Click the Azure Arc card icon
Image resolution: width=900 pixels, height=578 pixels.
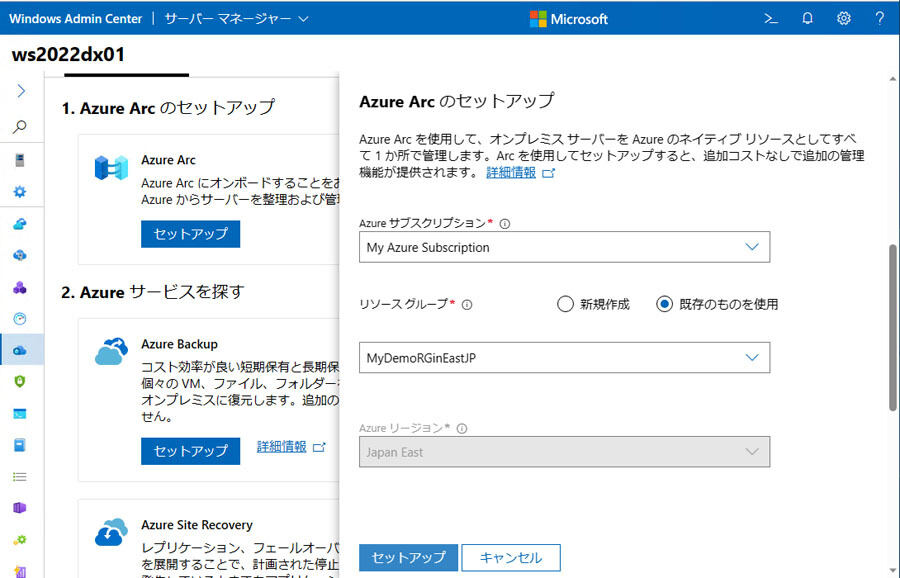coord(111,168)
